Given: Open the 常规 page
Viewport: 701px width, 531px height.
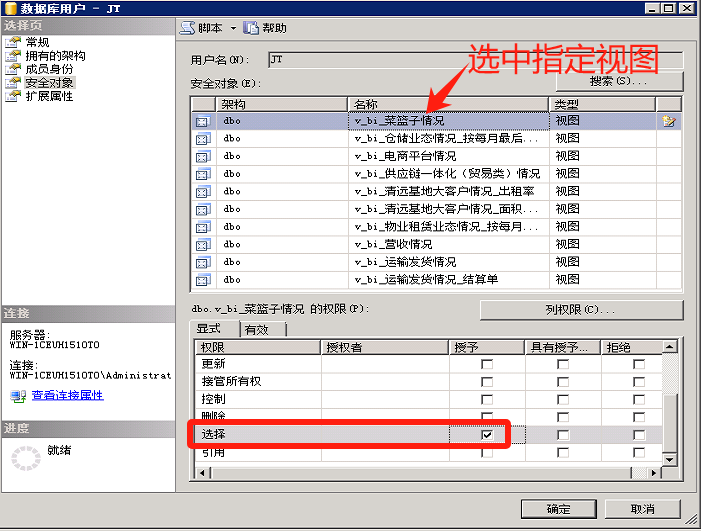Looking at the screenshot, I should (37, 42).
